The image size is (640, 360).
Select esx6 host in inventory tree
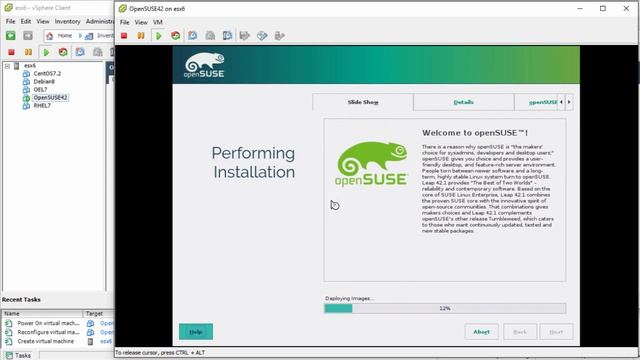coord(30,66)
